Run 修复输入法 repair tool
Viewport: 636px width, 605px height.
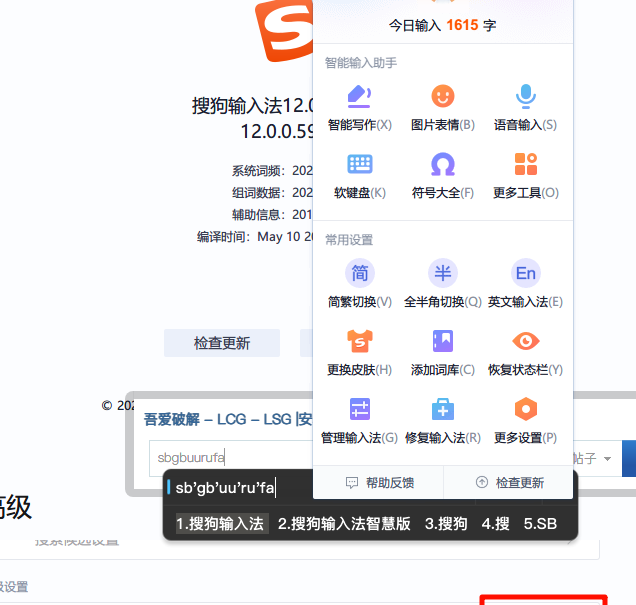coord(443,421)
